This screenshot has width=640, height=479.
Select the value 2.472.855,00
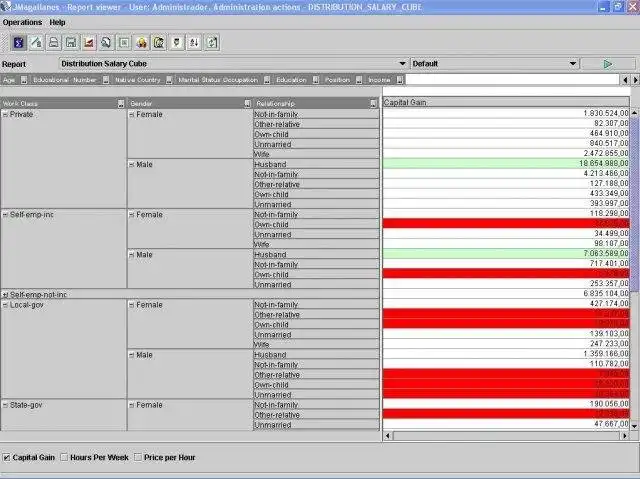(506, 153)
